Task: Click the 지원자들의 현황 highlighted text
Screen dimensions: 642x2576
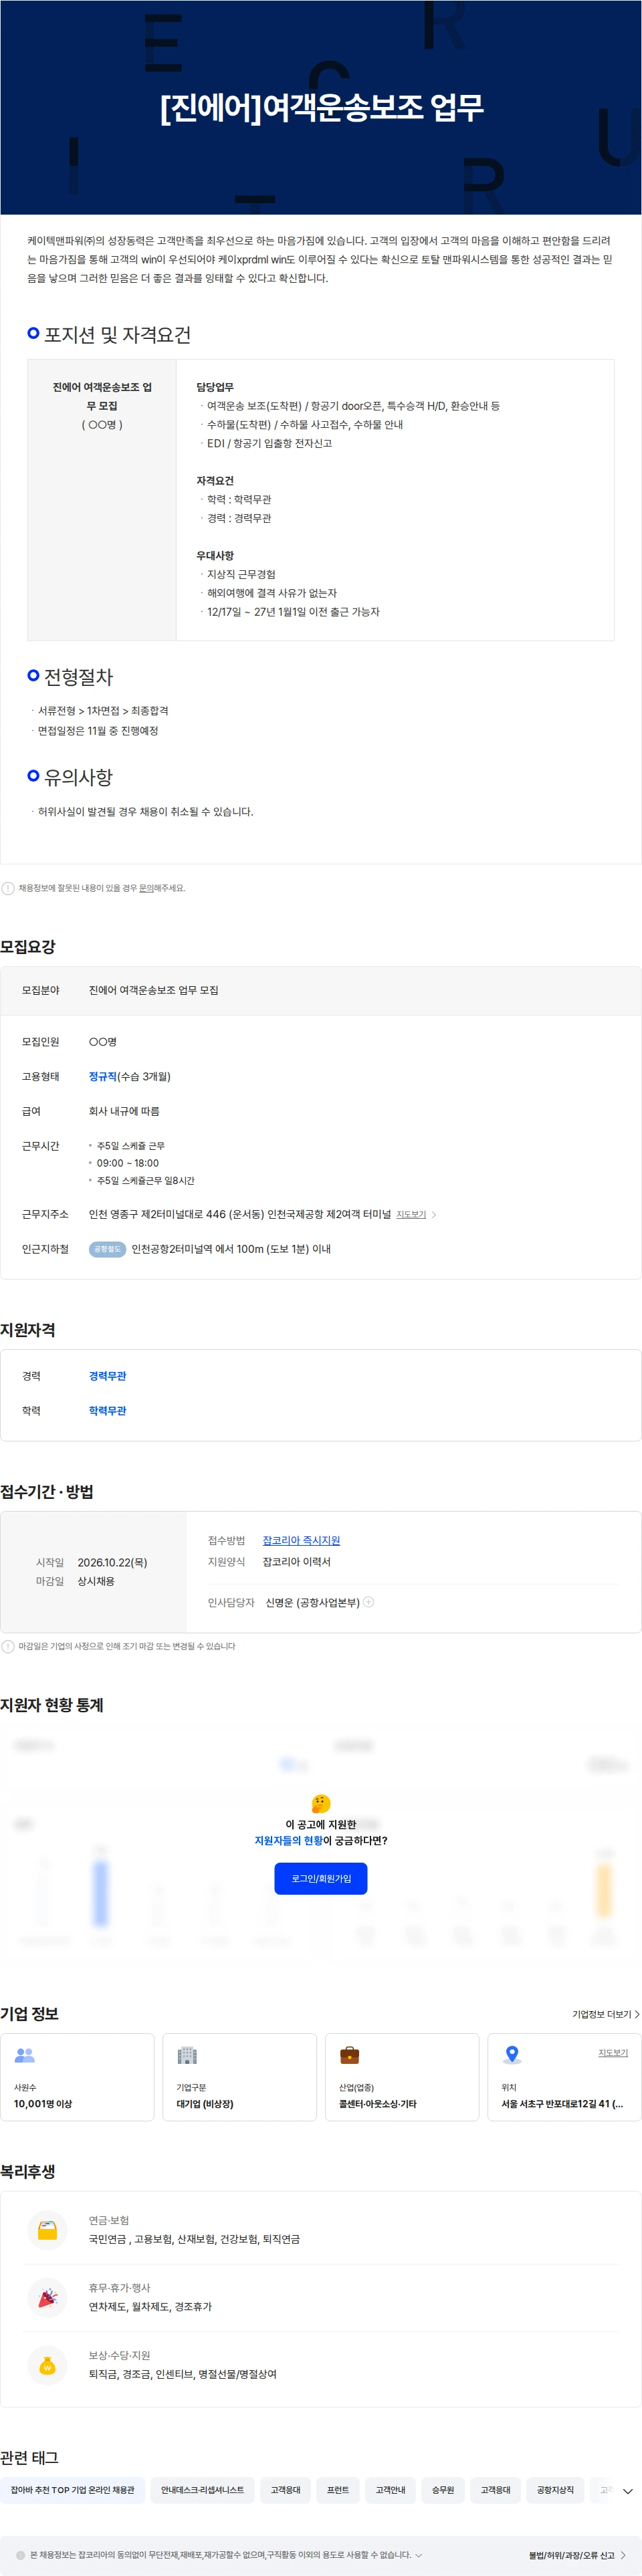Action: 288,1840
